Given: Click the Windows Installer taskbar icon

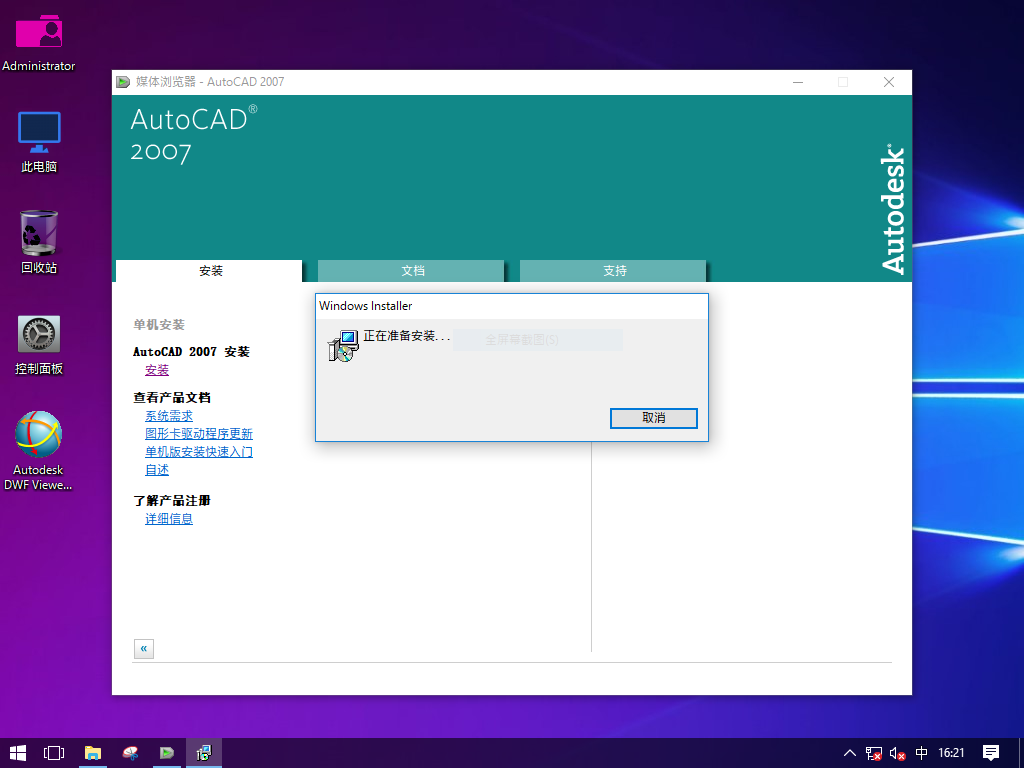Looking at the screenshot, I should (204, 753).
